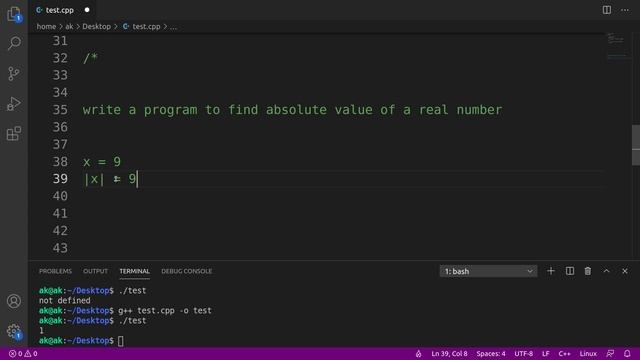Click line number 31 in gutter

click(60, 41)
